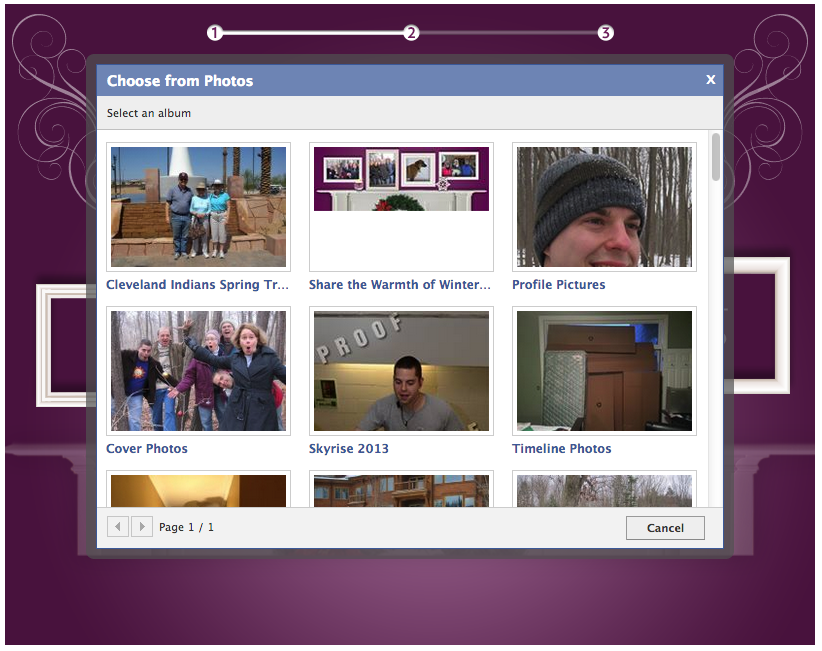Select step 2 in the progress indicator
The height and width of the screenshot is (651, 822).
pyautogui.click(x=411, y=33)
